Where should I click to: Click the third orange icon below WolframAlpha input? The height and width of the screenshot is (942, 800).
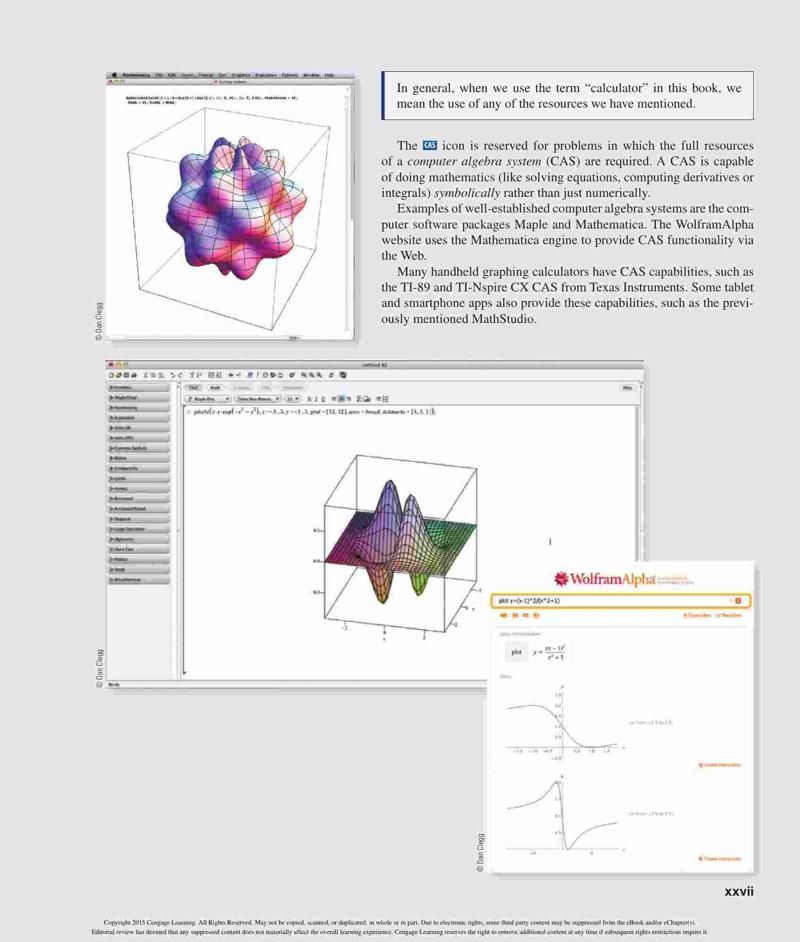coord(526,615)
